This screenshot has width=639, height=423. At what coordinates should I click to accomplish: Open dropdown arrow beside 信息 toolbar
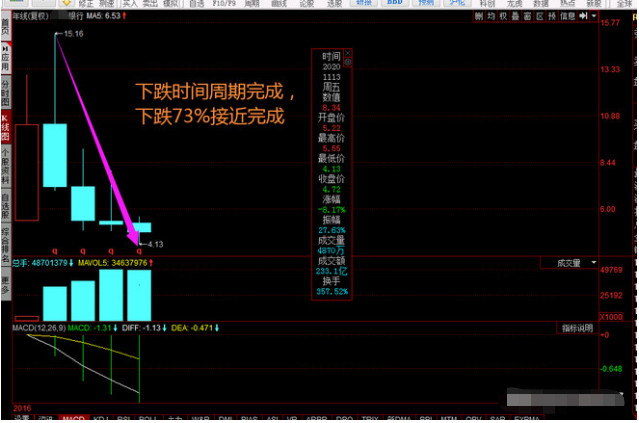point(594,16)
